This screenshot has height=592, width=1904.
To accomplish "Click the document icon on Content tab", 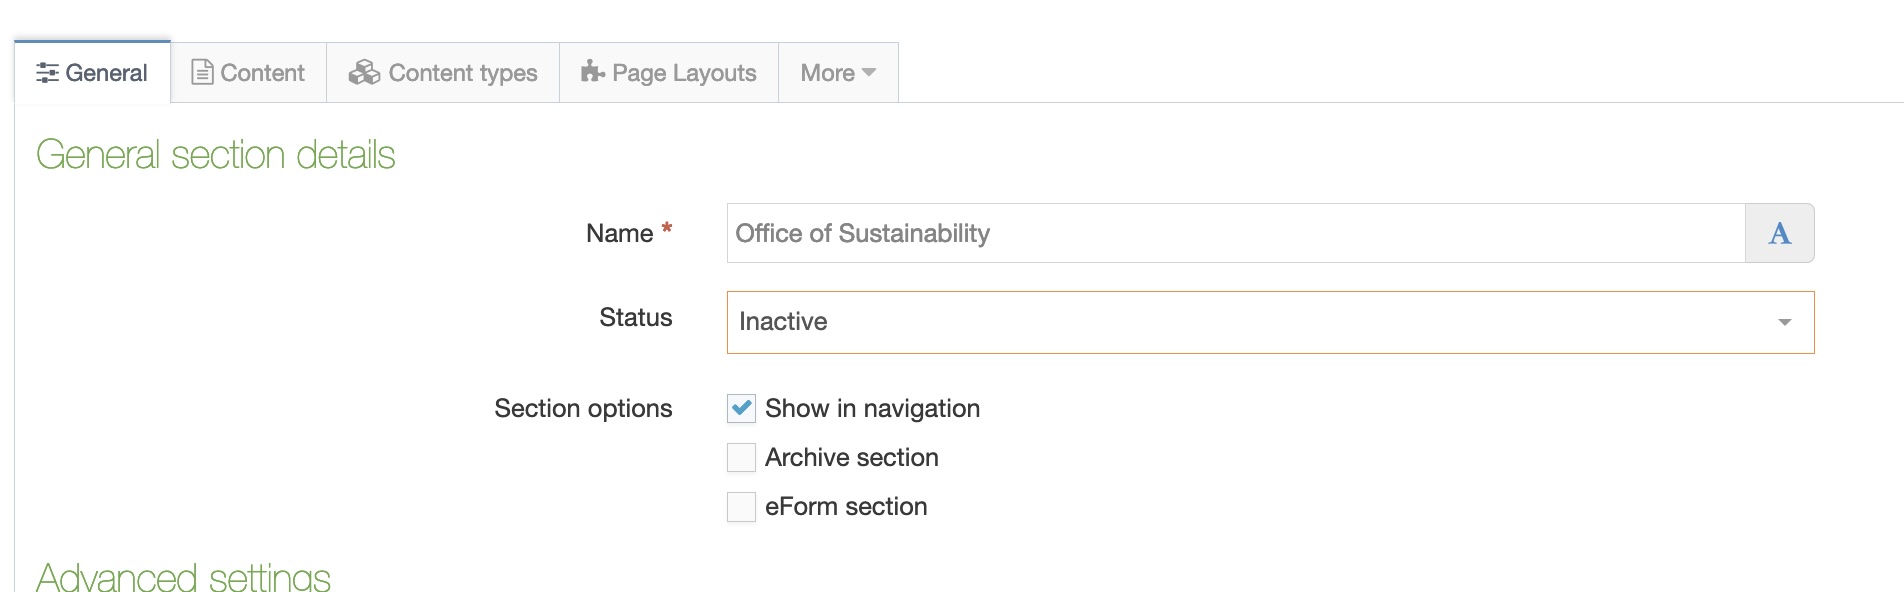I will coord(202,73).
